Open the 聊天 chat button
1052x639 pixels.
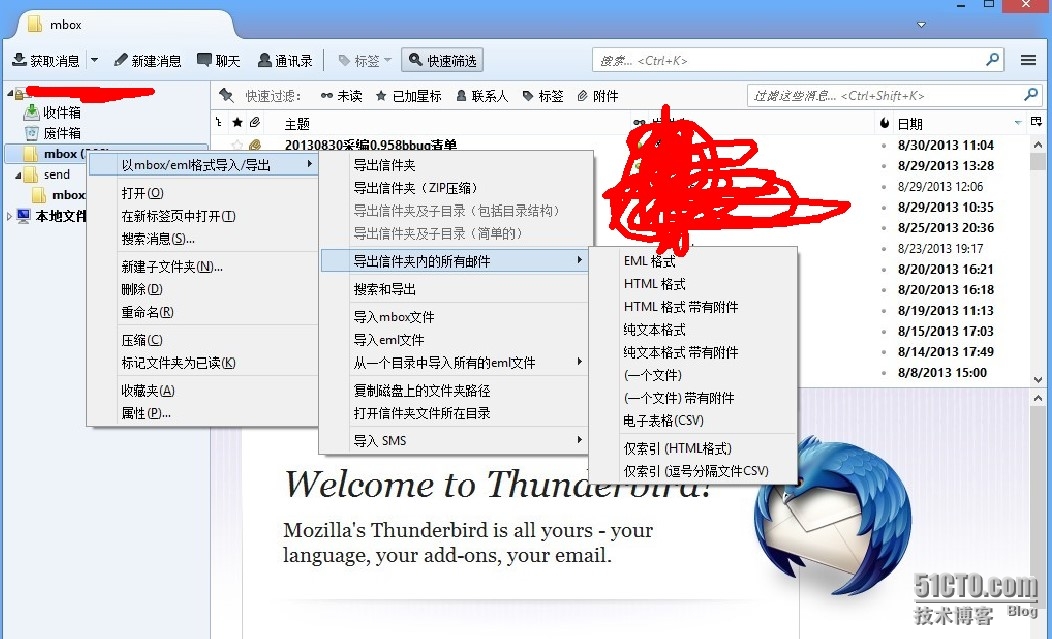coord(219,61)
